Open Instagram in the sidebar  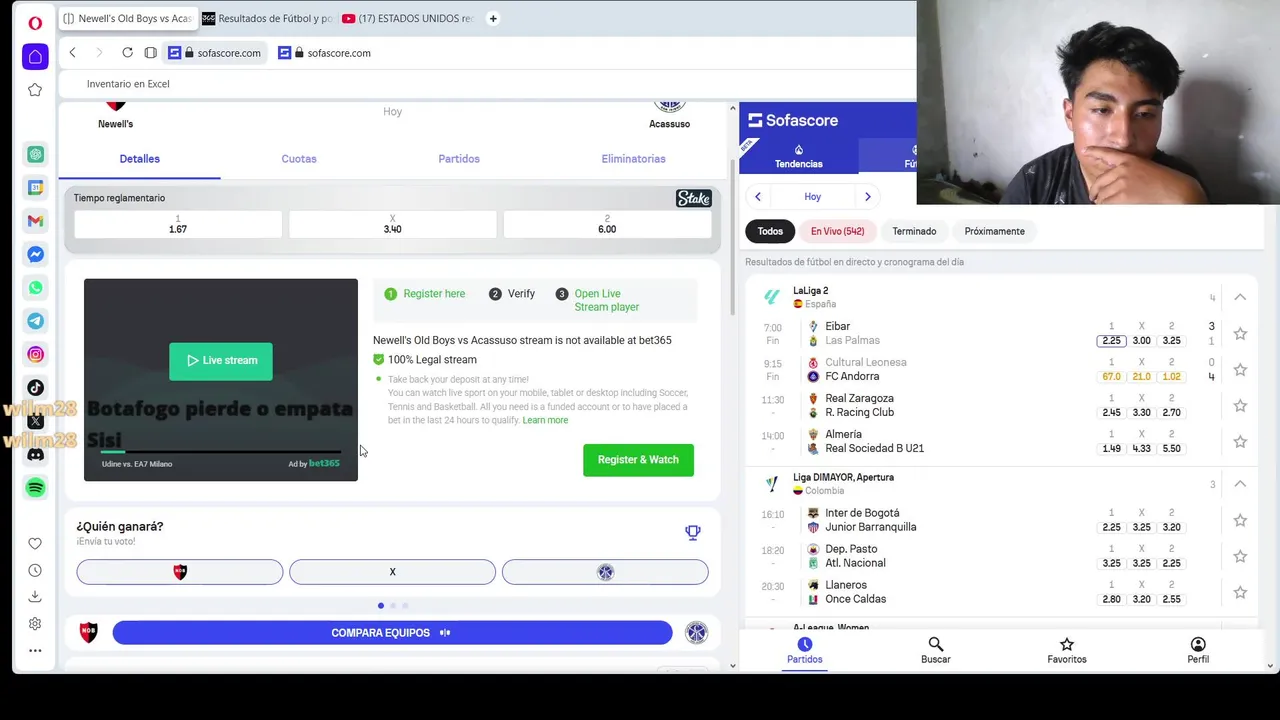(x=35, y=354)
